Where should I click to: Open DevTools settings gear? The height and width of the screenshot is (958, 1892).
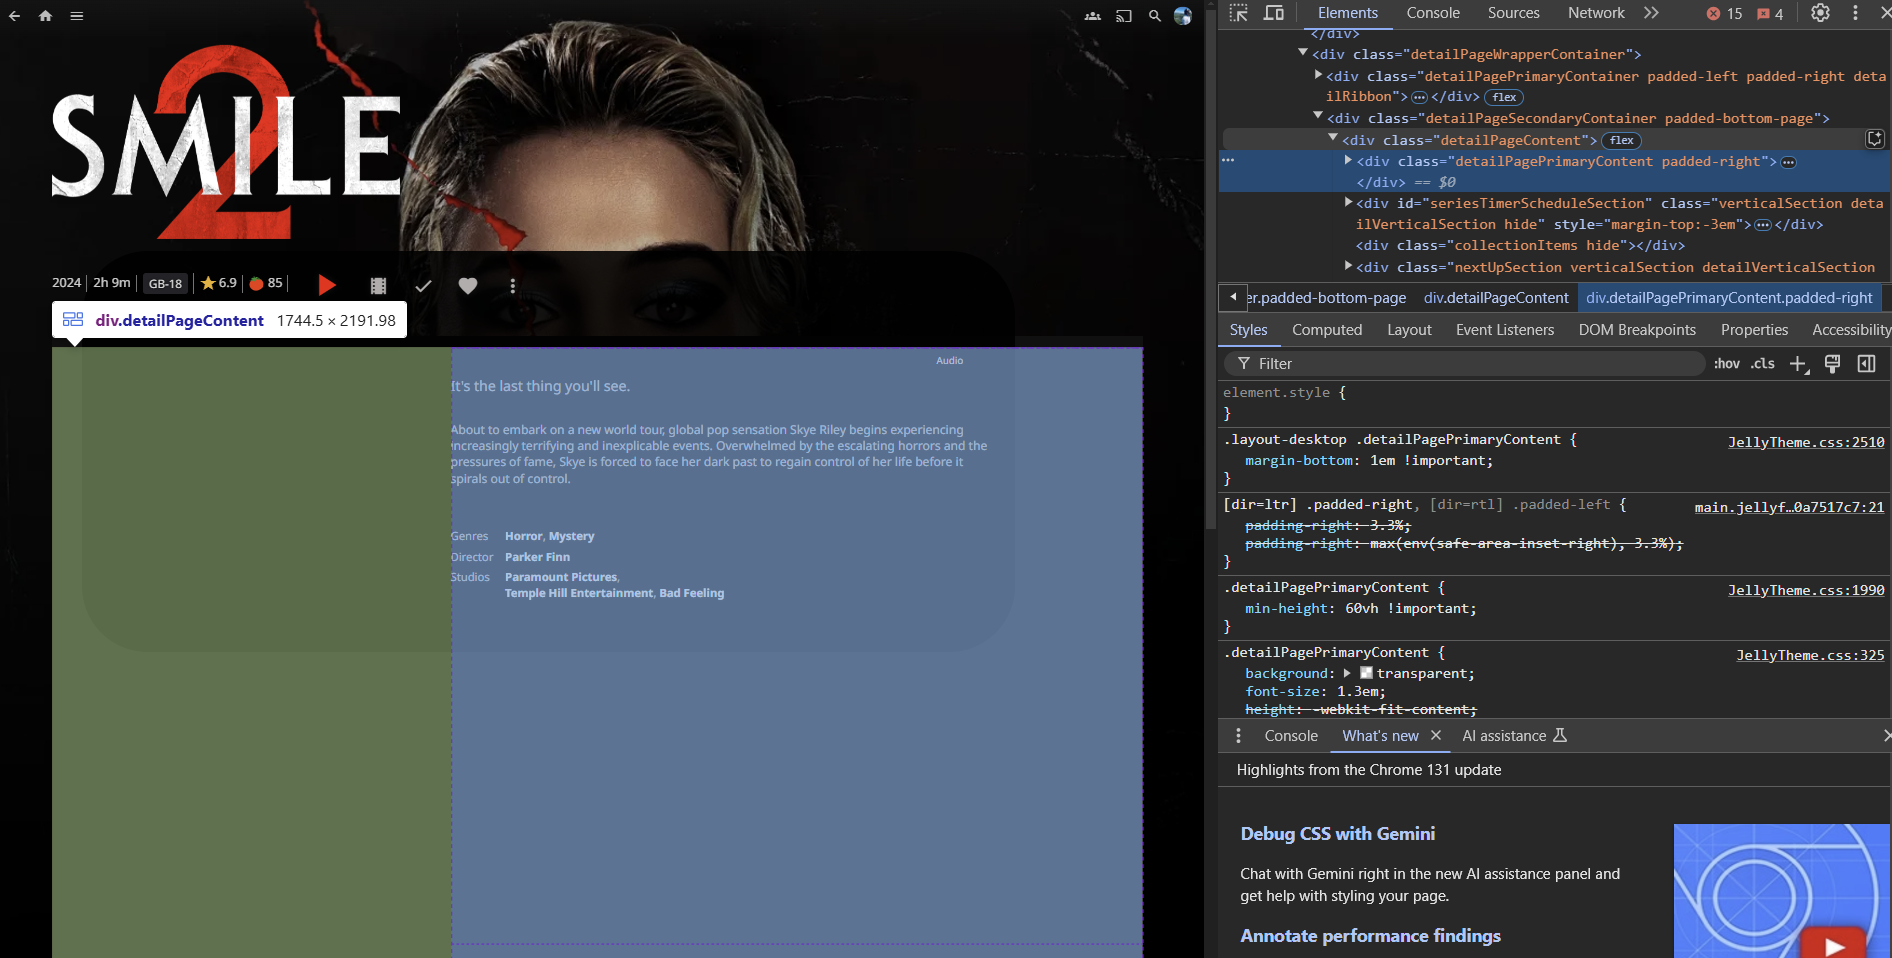coord(1820,13)
